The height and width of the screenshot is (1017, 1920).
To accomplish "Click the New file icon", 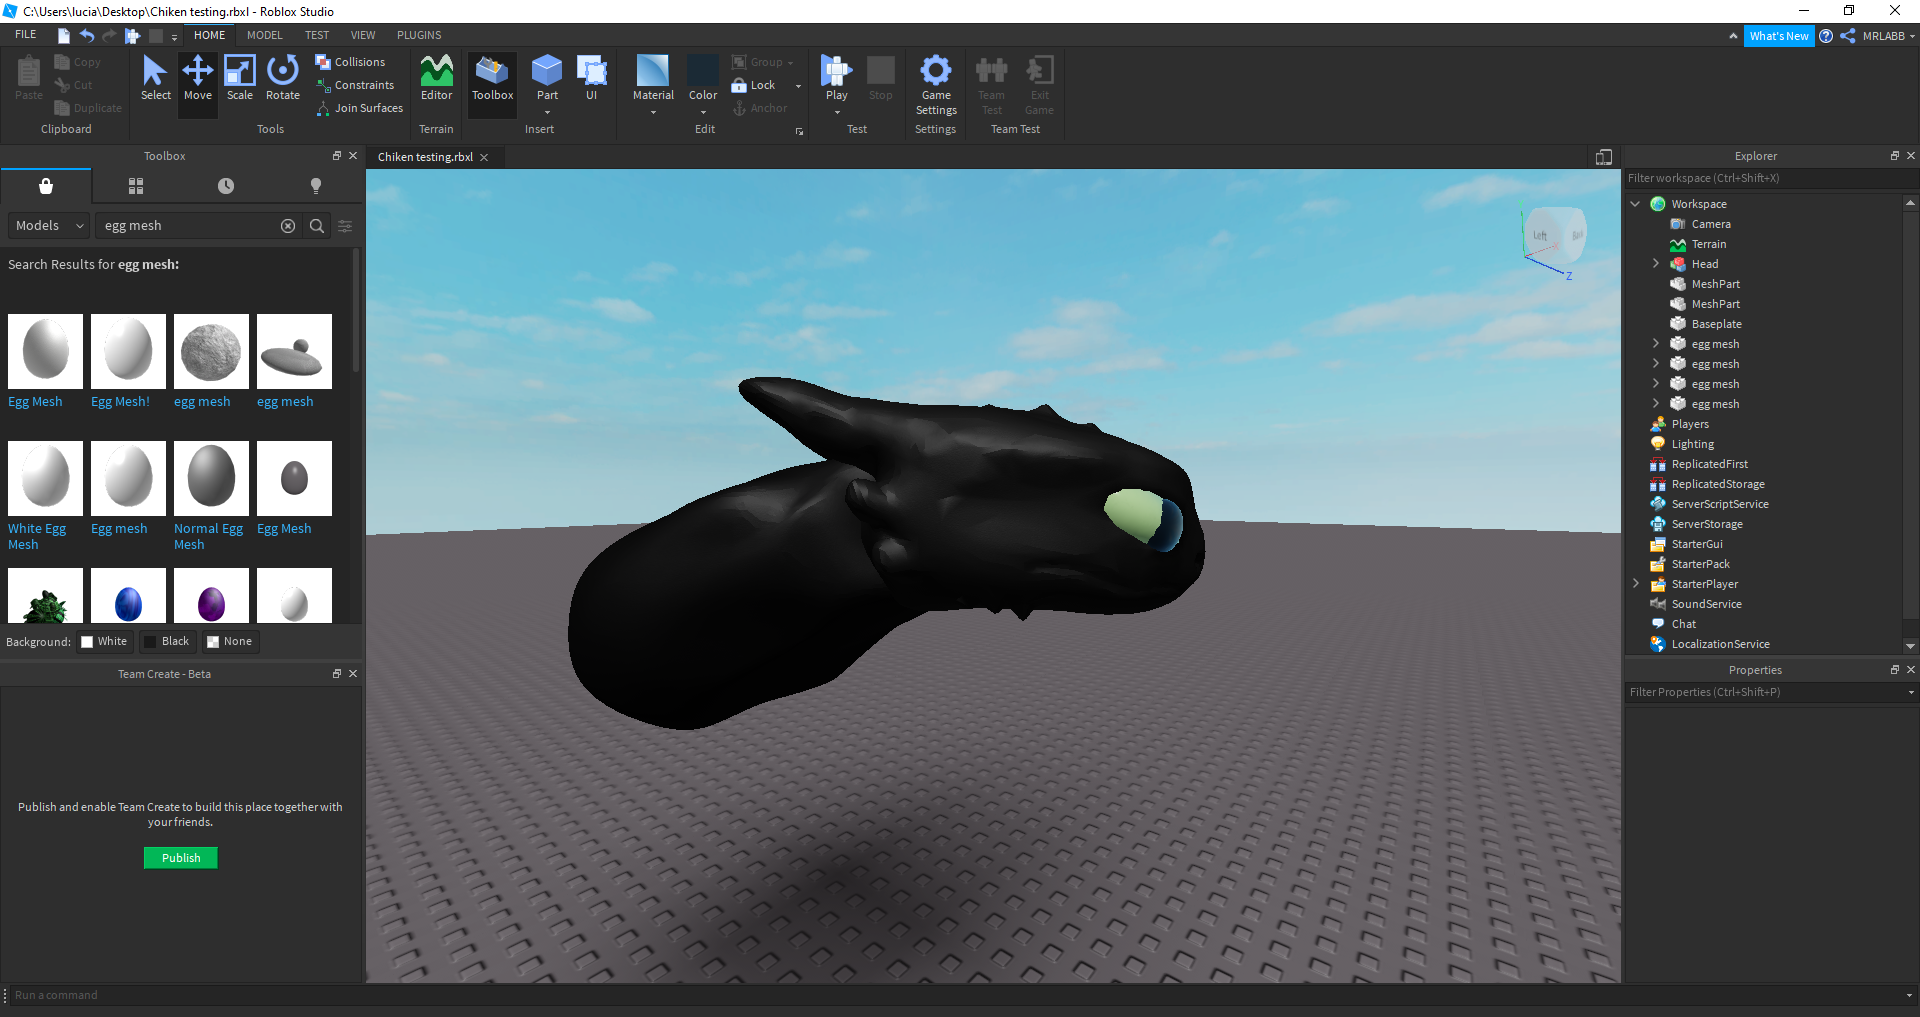I will click(x=64, y=35).
